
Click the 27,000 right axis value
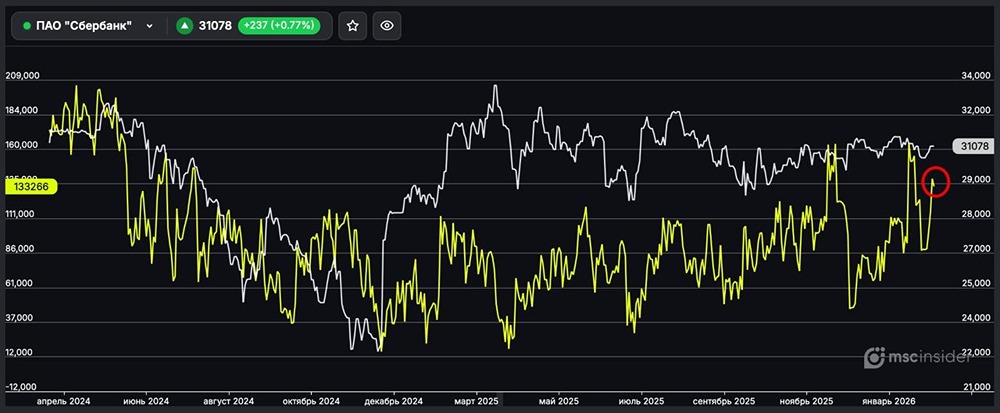(976, 249)
